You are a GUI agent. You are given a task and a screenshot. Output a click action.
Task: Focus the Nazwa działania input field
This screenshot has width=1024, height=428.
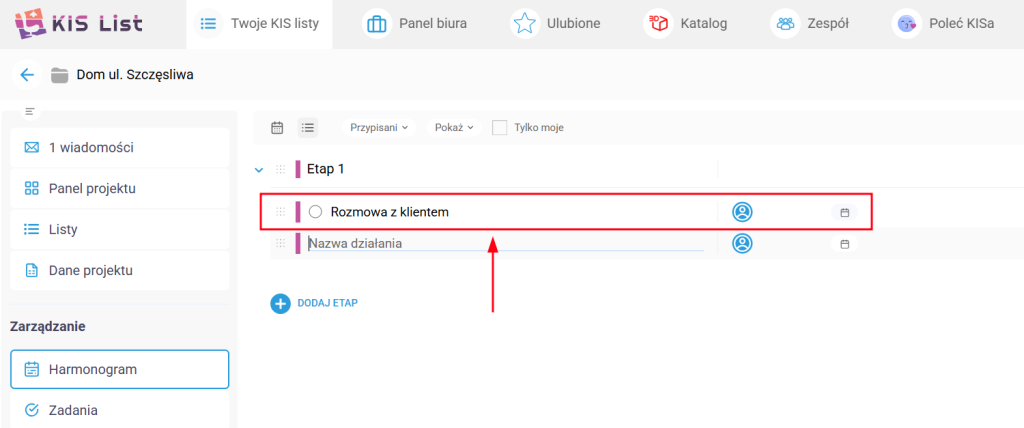tap(500, 243)
